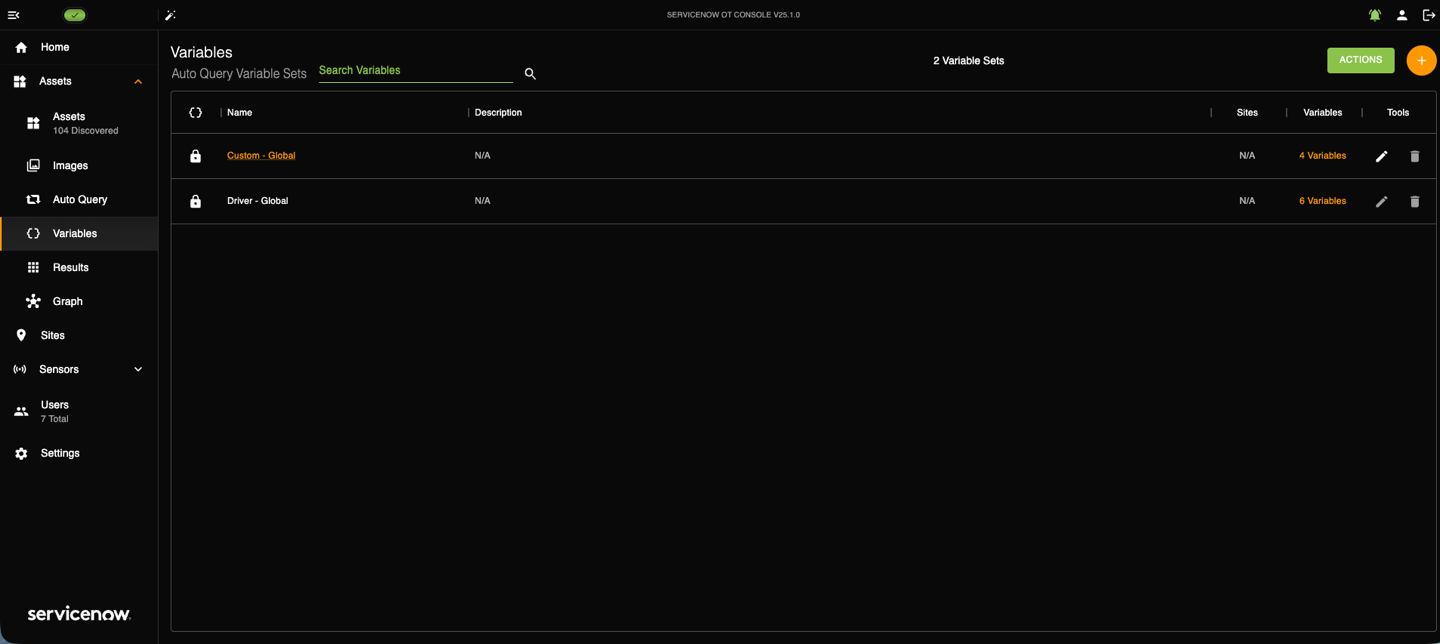This screenshot has height=644, width=1440.
Task: Open 4 Variables link
Action: tap(1322, 156)
